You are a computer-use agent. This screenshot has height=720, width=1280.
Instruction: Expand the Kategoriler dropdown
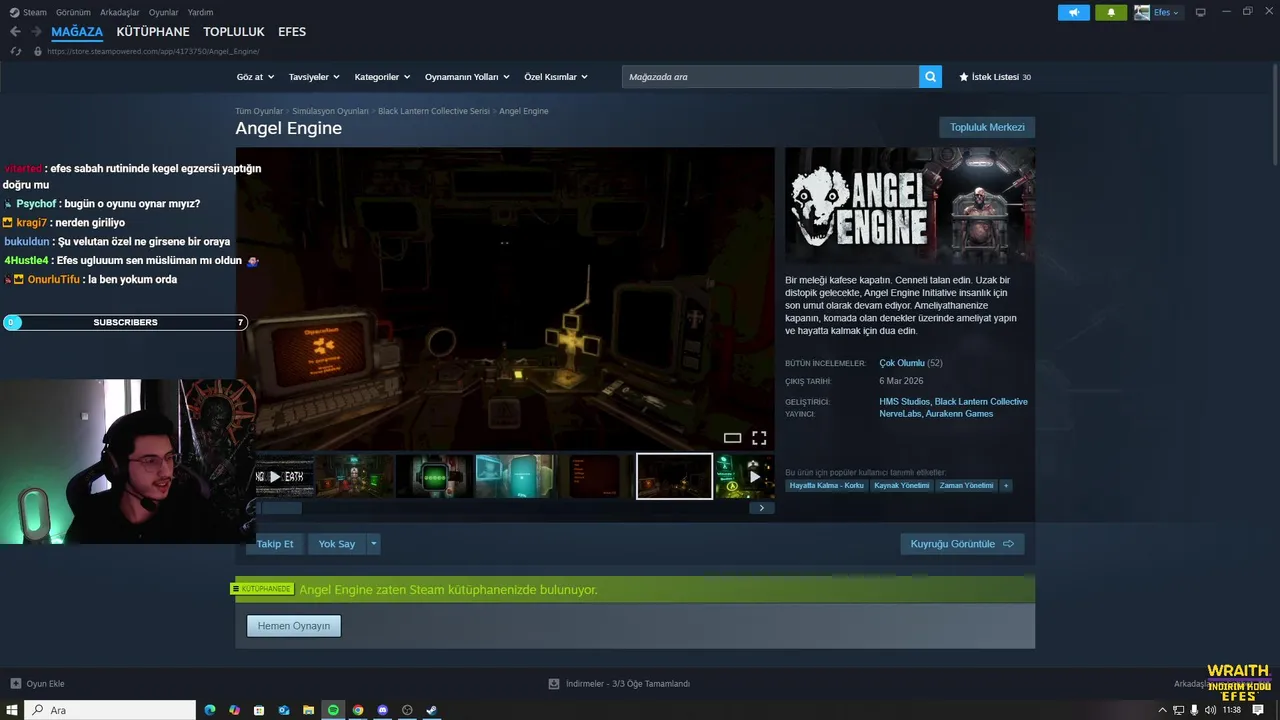[382, 77]
